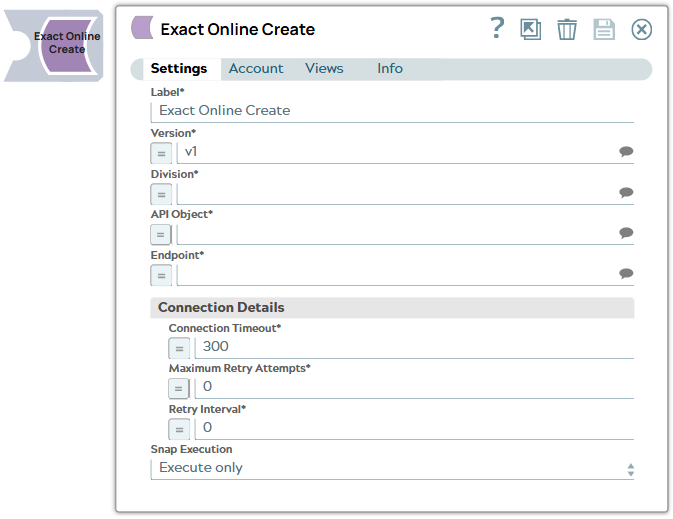Switch to the Account tab

[256, 69]
